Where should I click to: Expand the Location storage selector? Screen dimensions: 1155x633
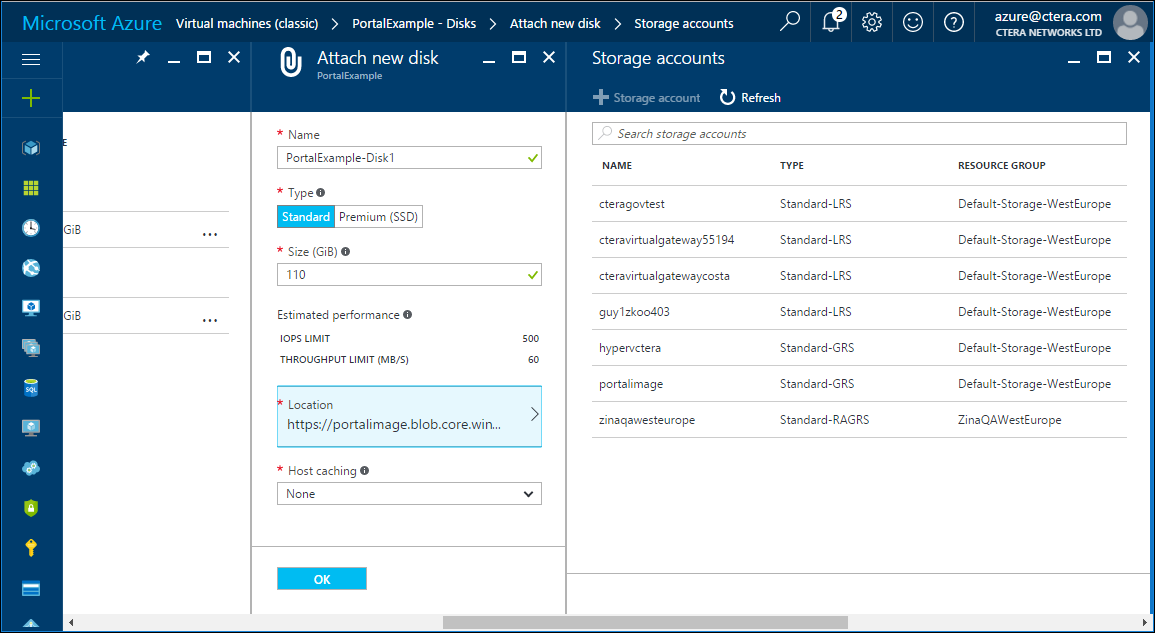(409, 416)
